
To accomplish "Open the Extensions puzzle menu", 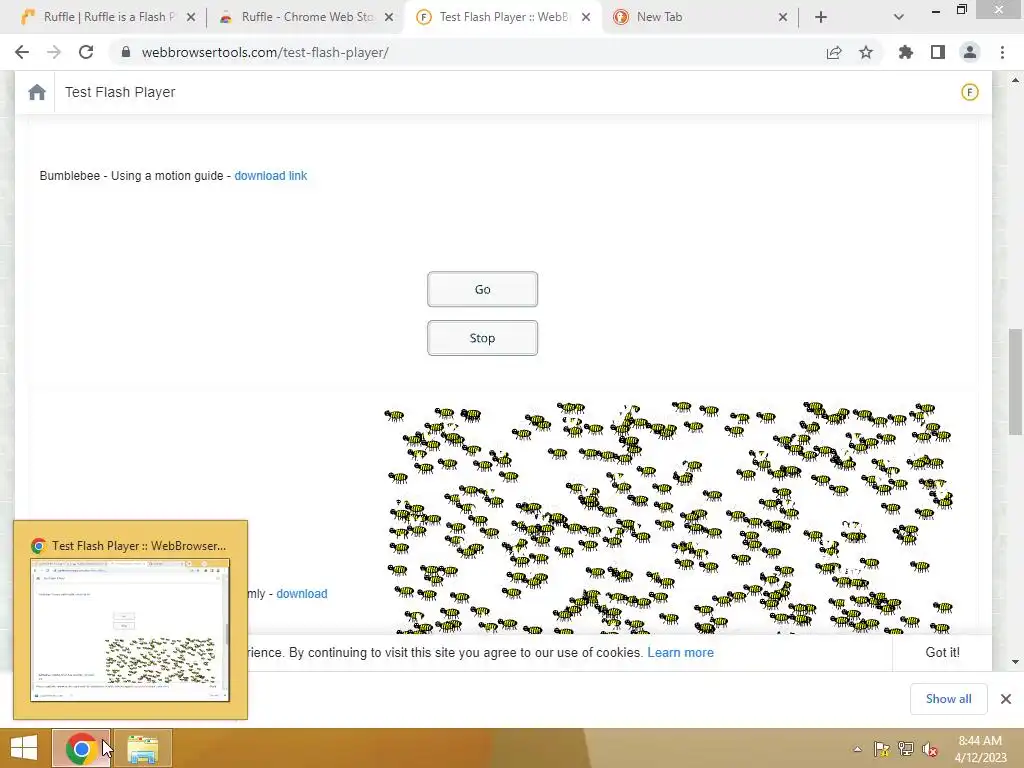I will (906, 52).
